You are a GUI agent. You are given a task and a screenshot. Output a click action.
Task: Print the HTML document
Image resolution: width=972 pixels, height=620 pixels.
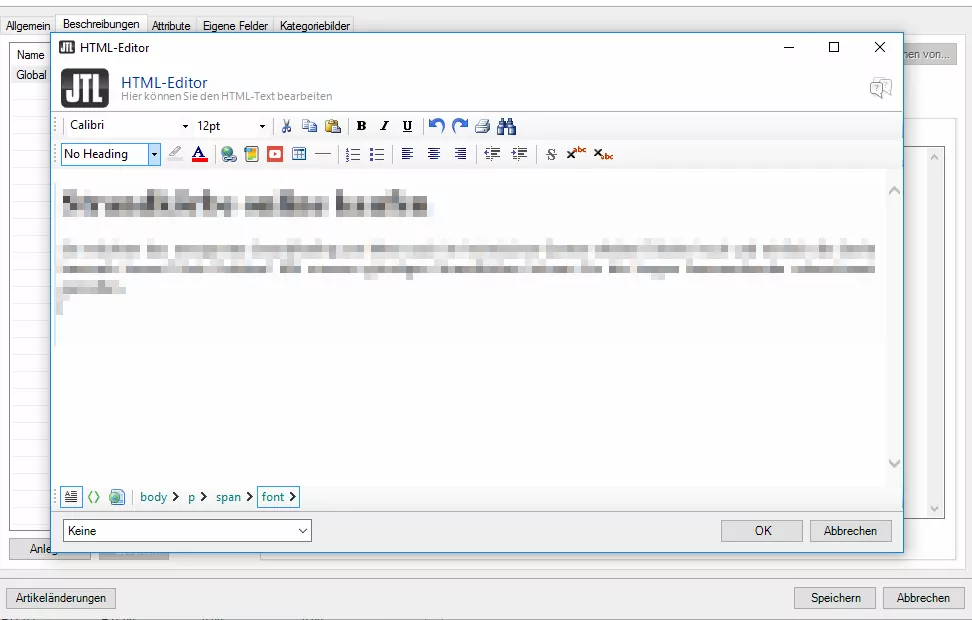click(x=482, y=126)
